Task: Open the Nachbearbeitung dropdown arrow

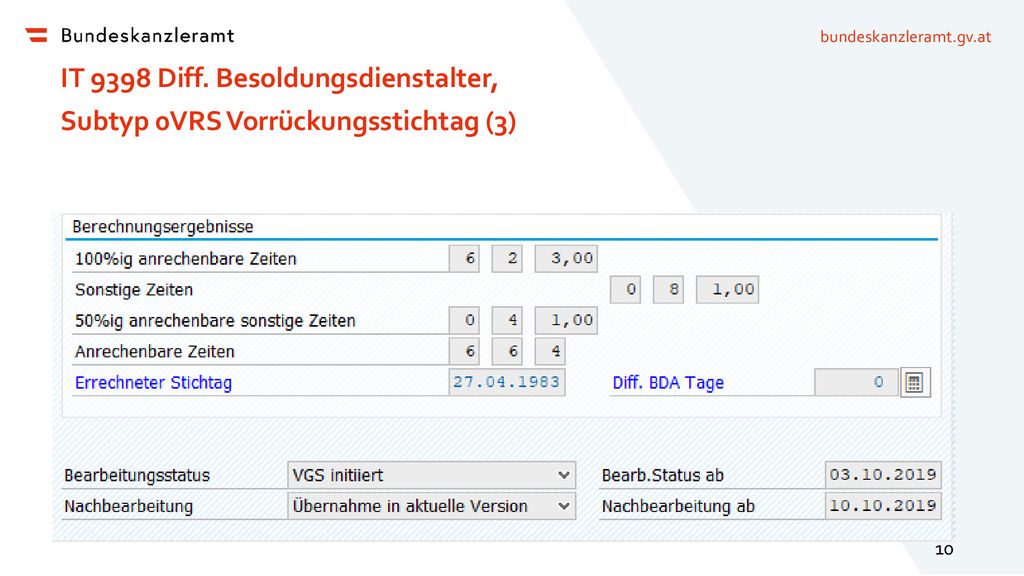Action: 564,506
